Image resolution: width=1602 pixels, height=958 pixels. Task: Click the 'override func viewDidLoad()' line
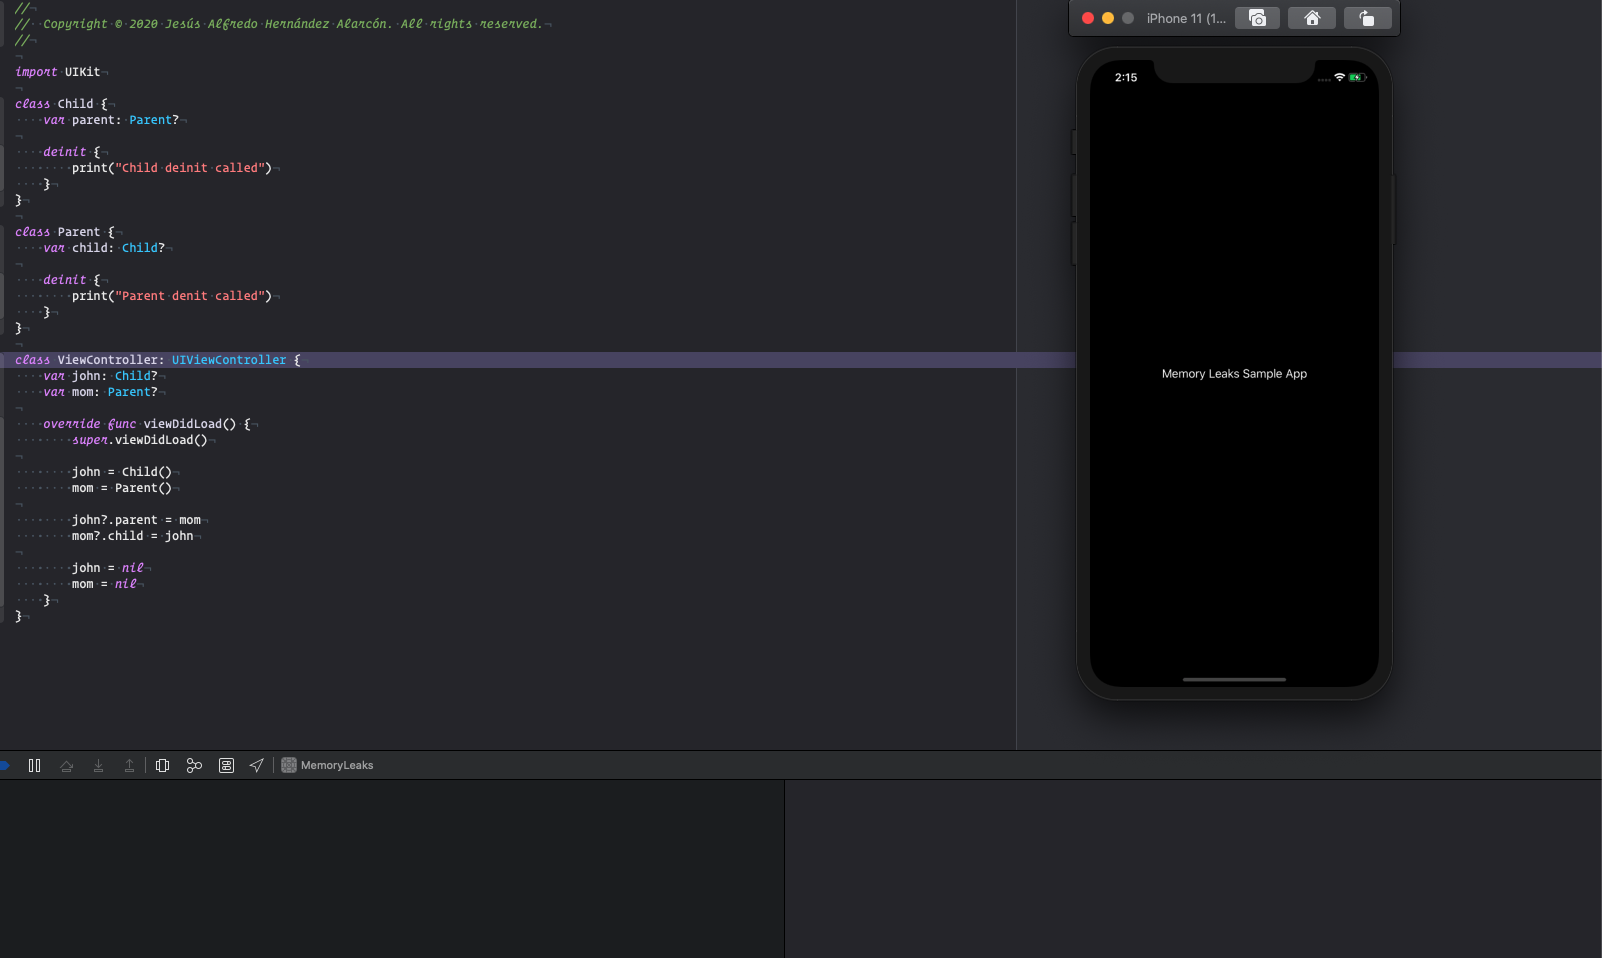tap(147, 424)
